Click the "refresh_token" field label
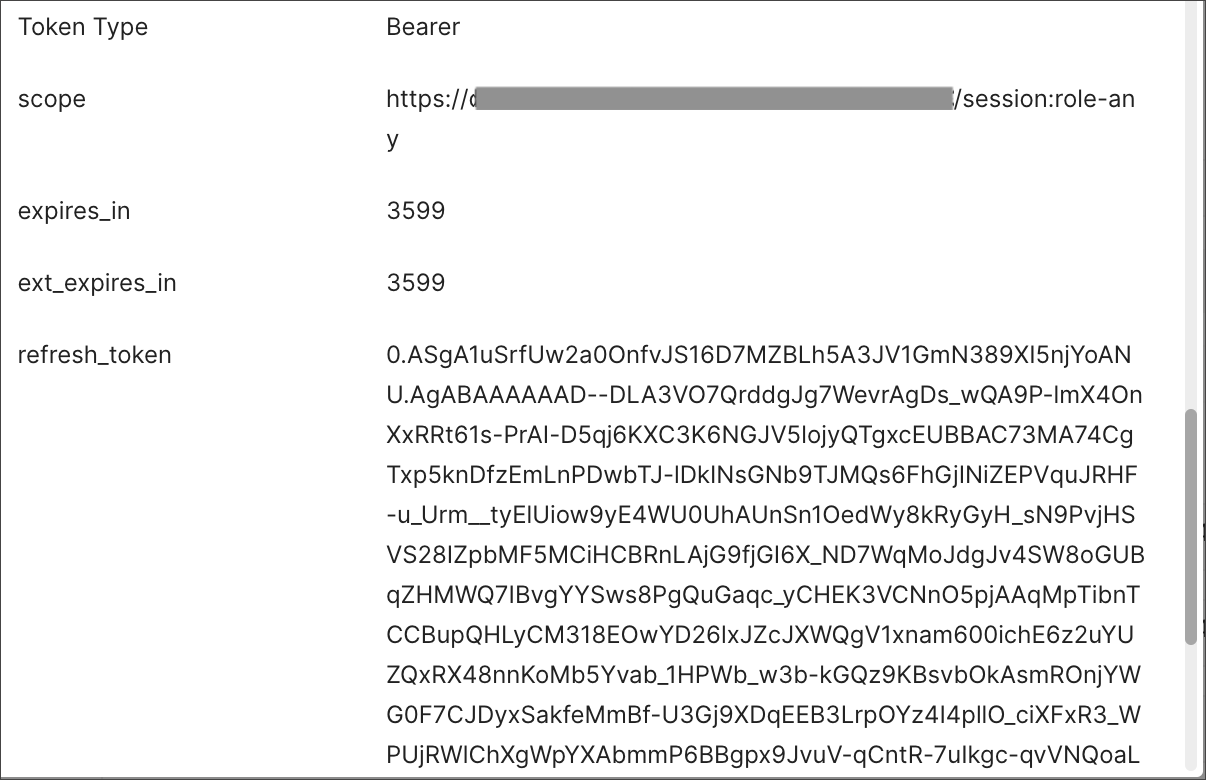This screenshot has height=780, width=1206. 94,355
